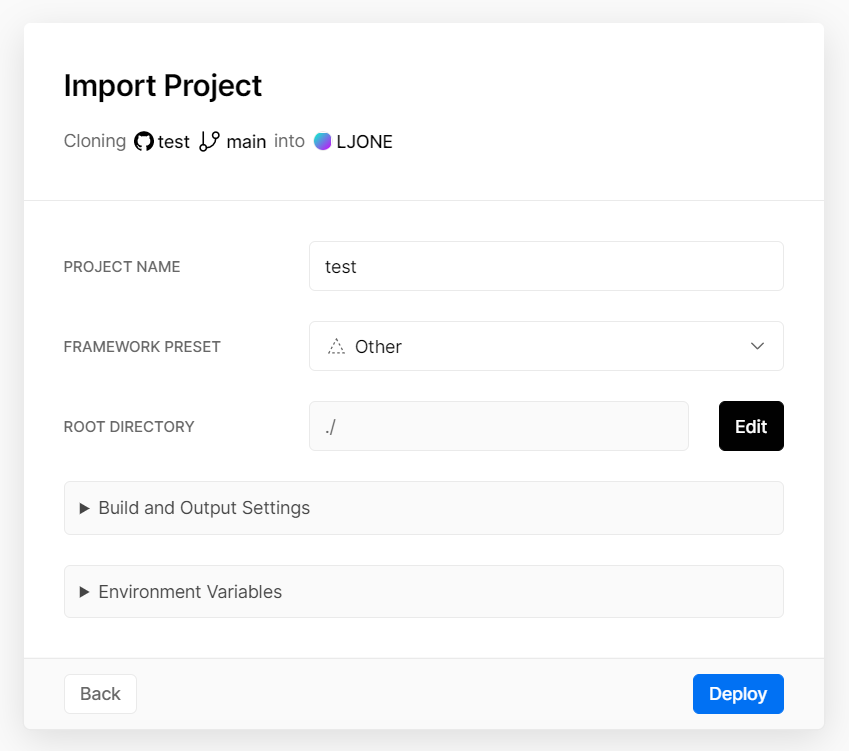Viewport: 849px width, 751px height.
Task: Open dropdown via Framework Preset chevron arrow
Action: pos(757,346)
